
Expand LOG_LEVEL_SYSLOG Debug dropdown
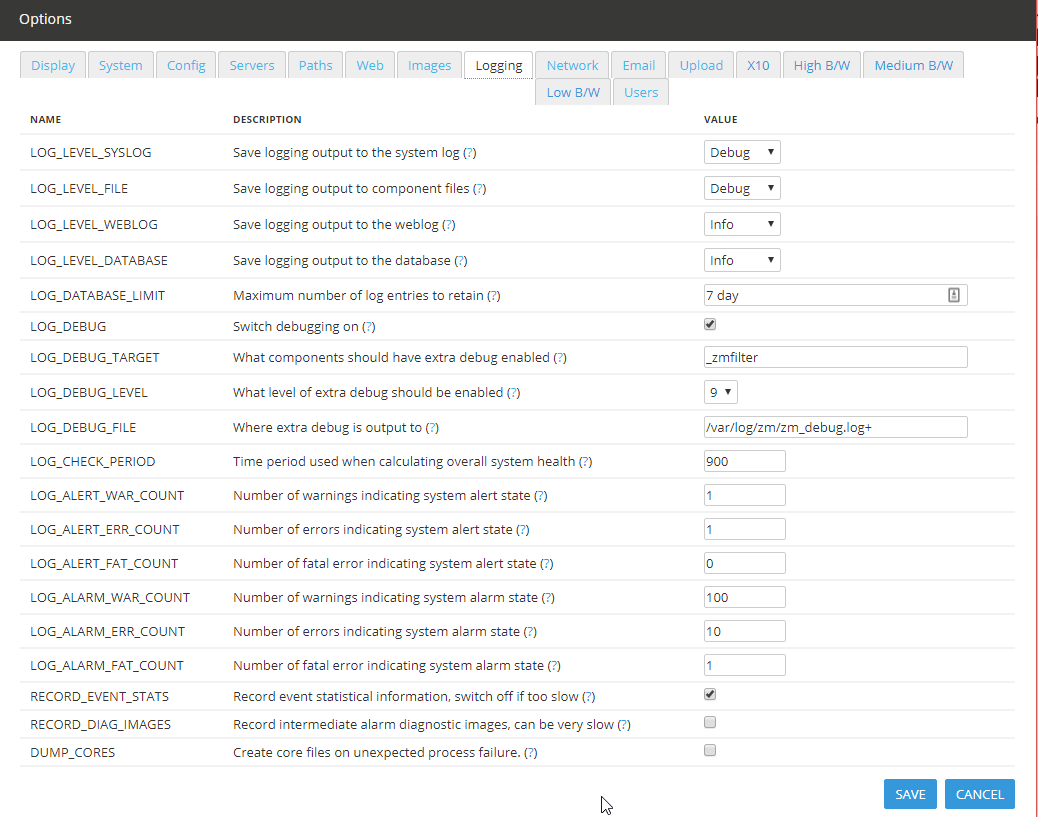point(741,152)
